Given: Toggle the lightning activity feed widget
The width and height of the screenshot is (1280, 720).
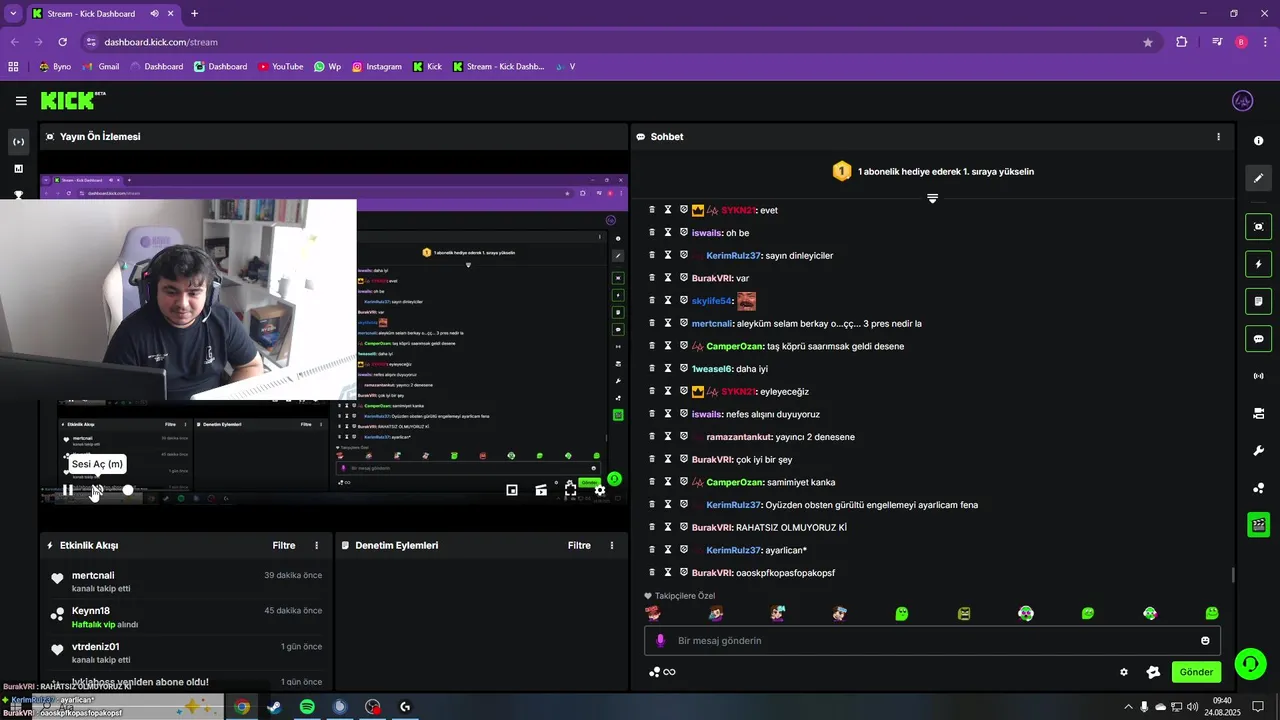Looking at the screenshot, I should pyautogui.click(x=1258, y=264).
